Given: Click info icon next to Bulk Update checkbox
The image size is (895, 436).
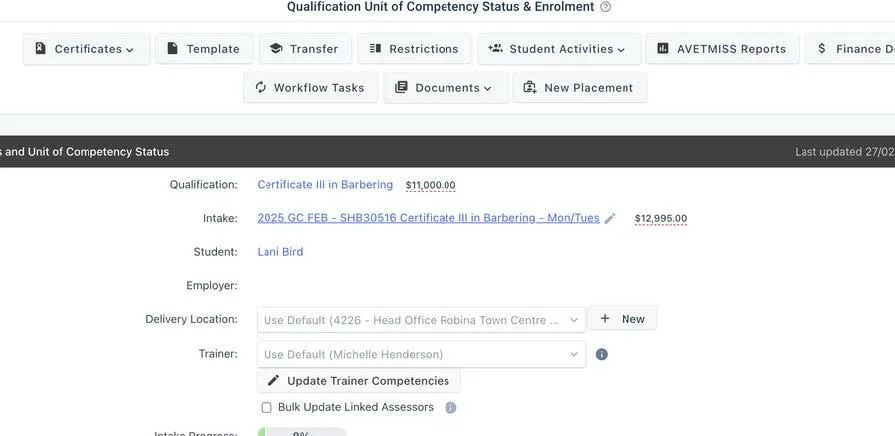Looking at the screenshot, I should [x=450, y=407].
